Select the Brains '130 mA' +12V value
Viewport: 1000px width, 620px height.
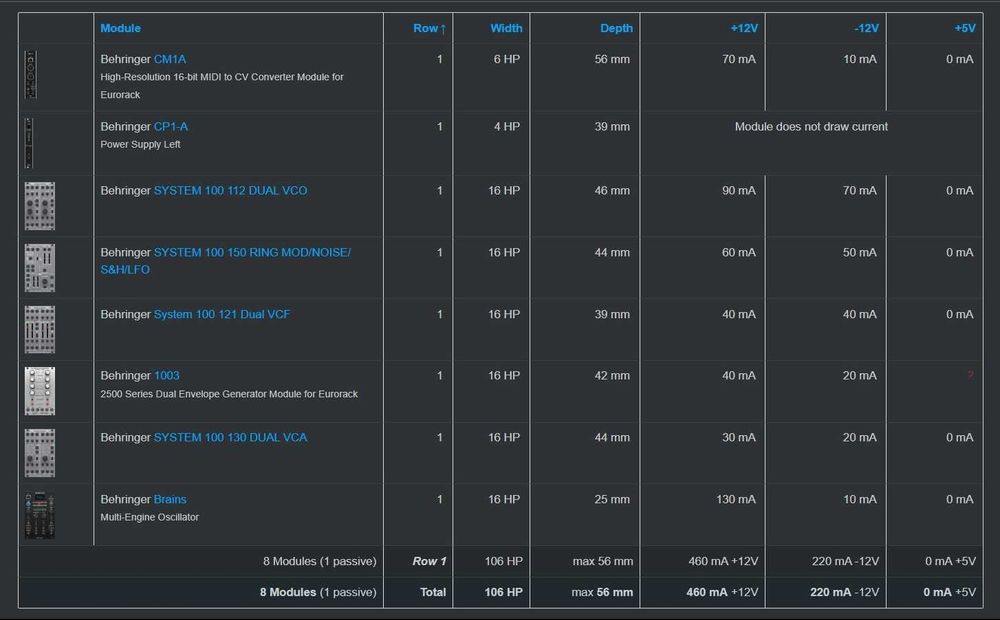[736, 499]
